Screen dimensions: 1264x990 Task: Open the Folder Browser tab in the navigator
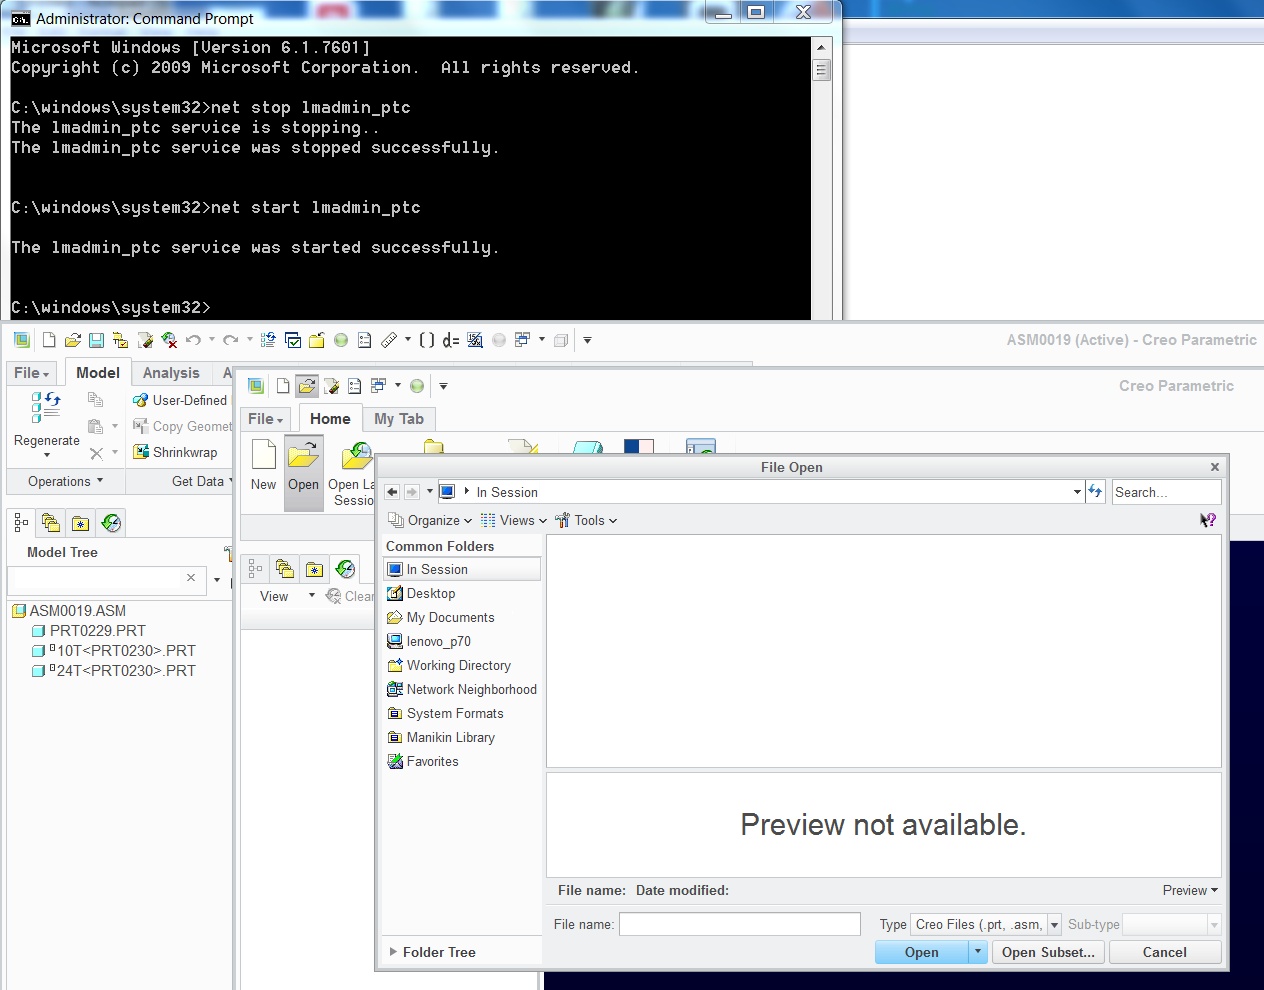click(x=50, y=522)
